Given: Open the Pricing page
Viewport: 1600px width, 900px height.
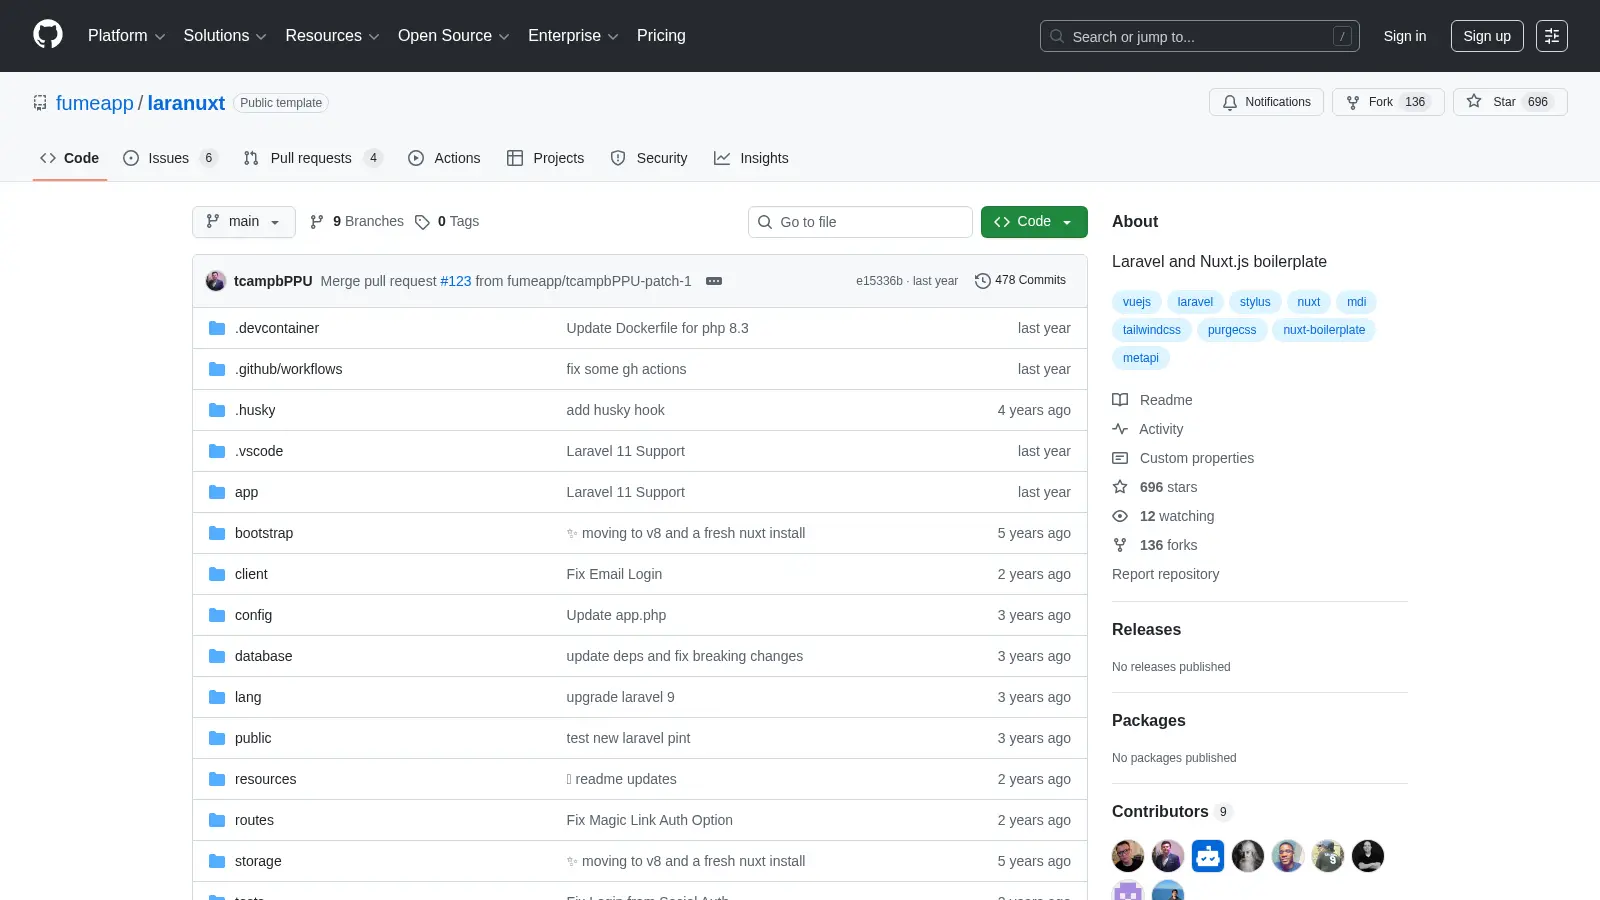Looking at the screenshot, I should [x=661, y=36].
